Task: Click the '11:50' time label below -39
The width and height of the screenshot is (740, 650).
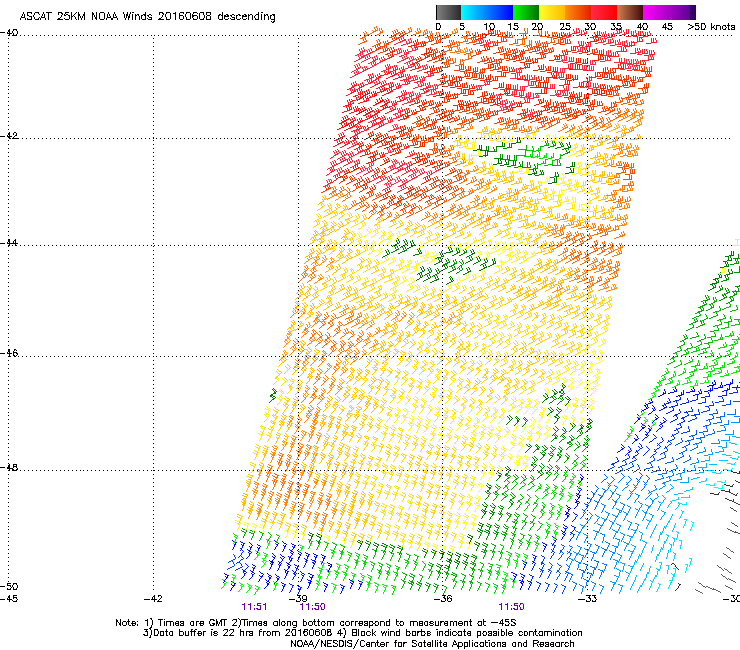Action: [312, 607]
